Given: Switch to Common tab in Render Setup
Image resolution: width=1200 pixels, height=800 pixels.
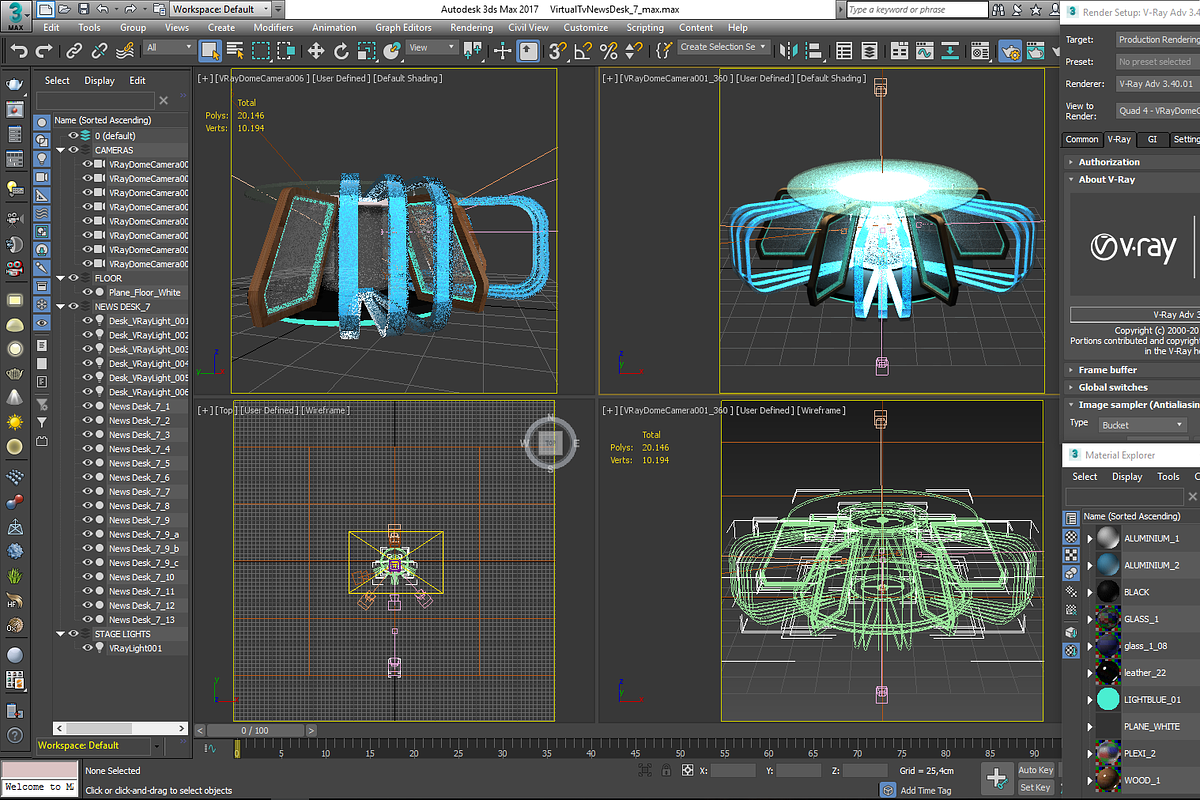Looking at the screenshot, I should click(x=1082, y=140).
